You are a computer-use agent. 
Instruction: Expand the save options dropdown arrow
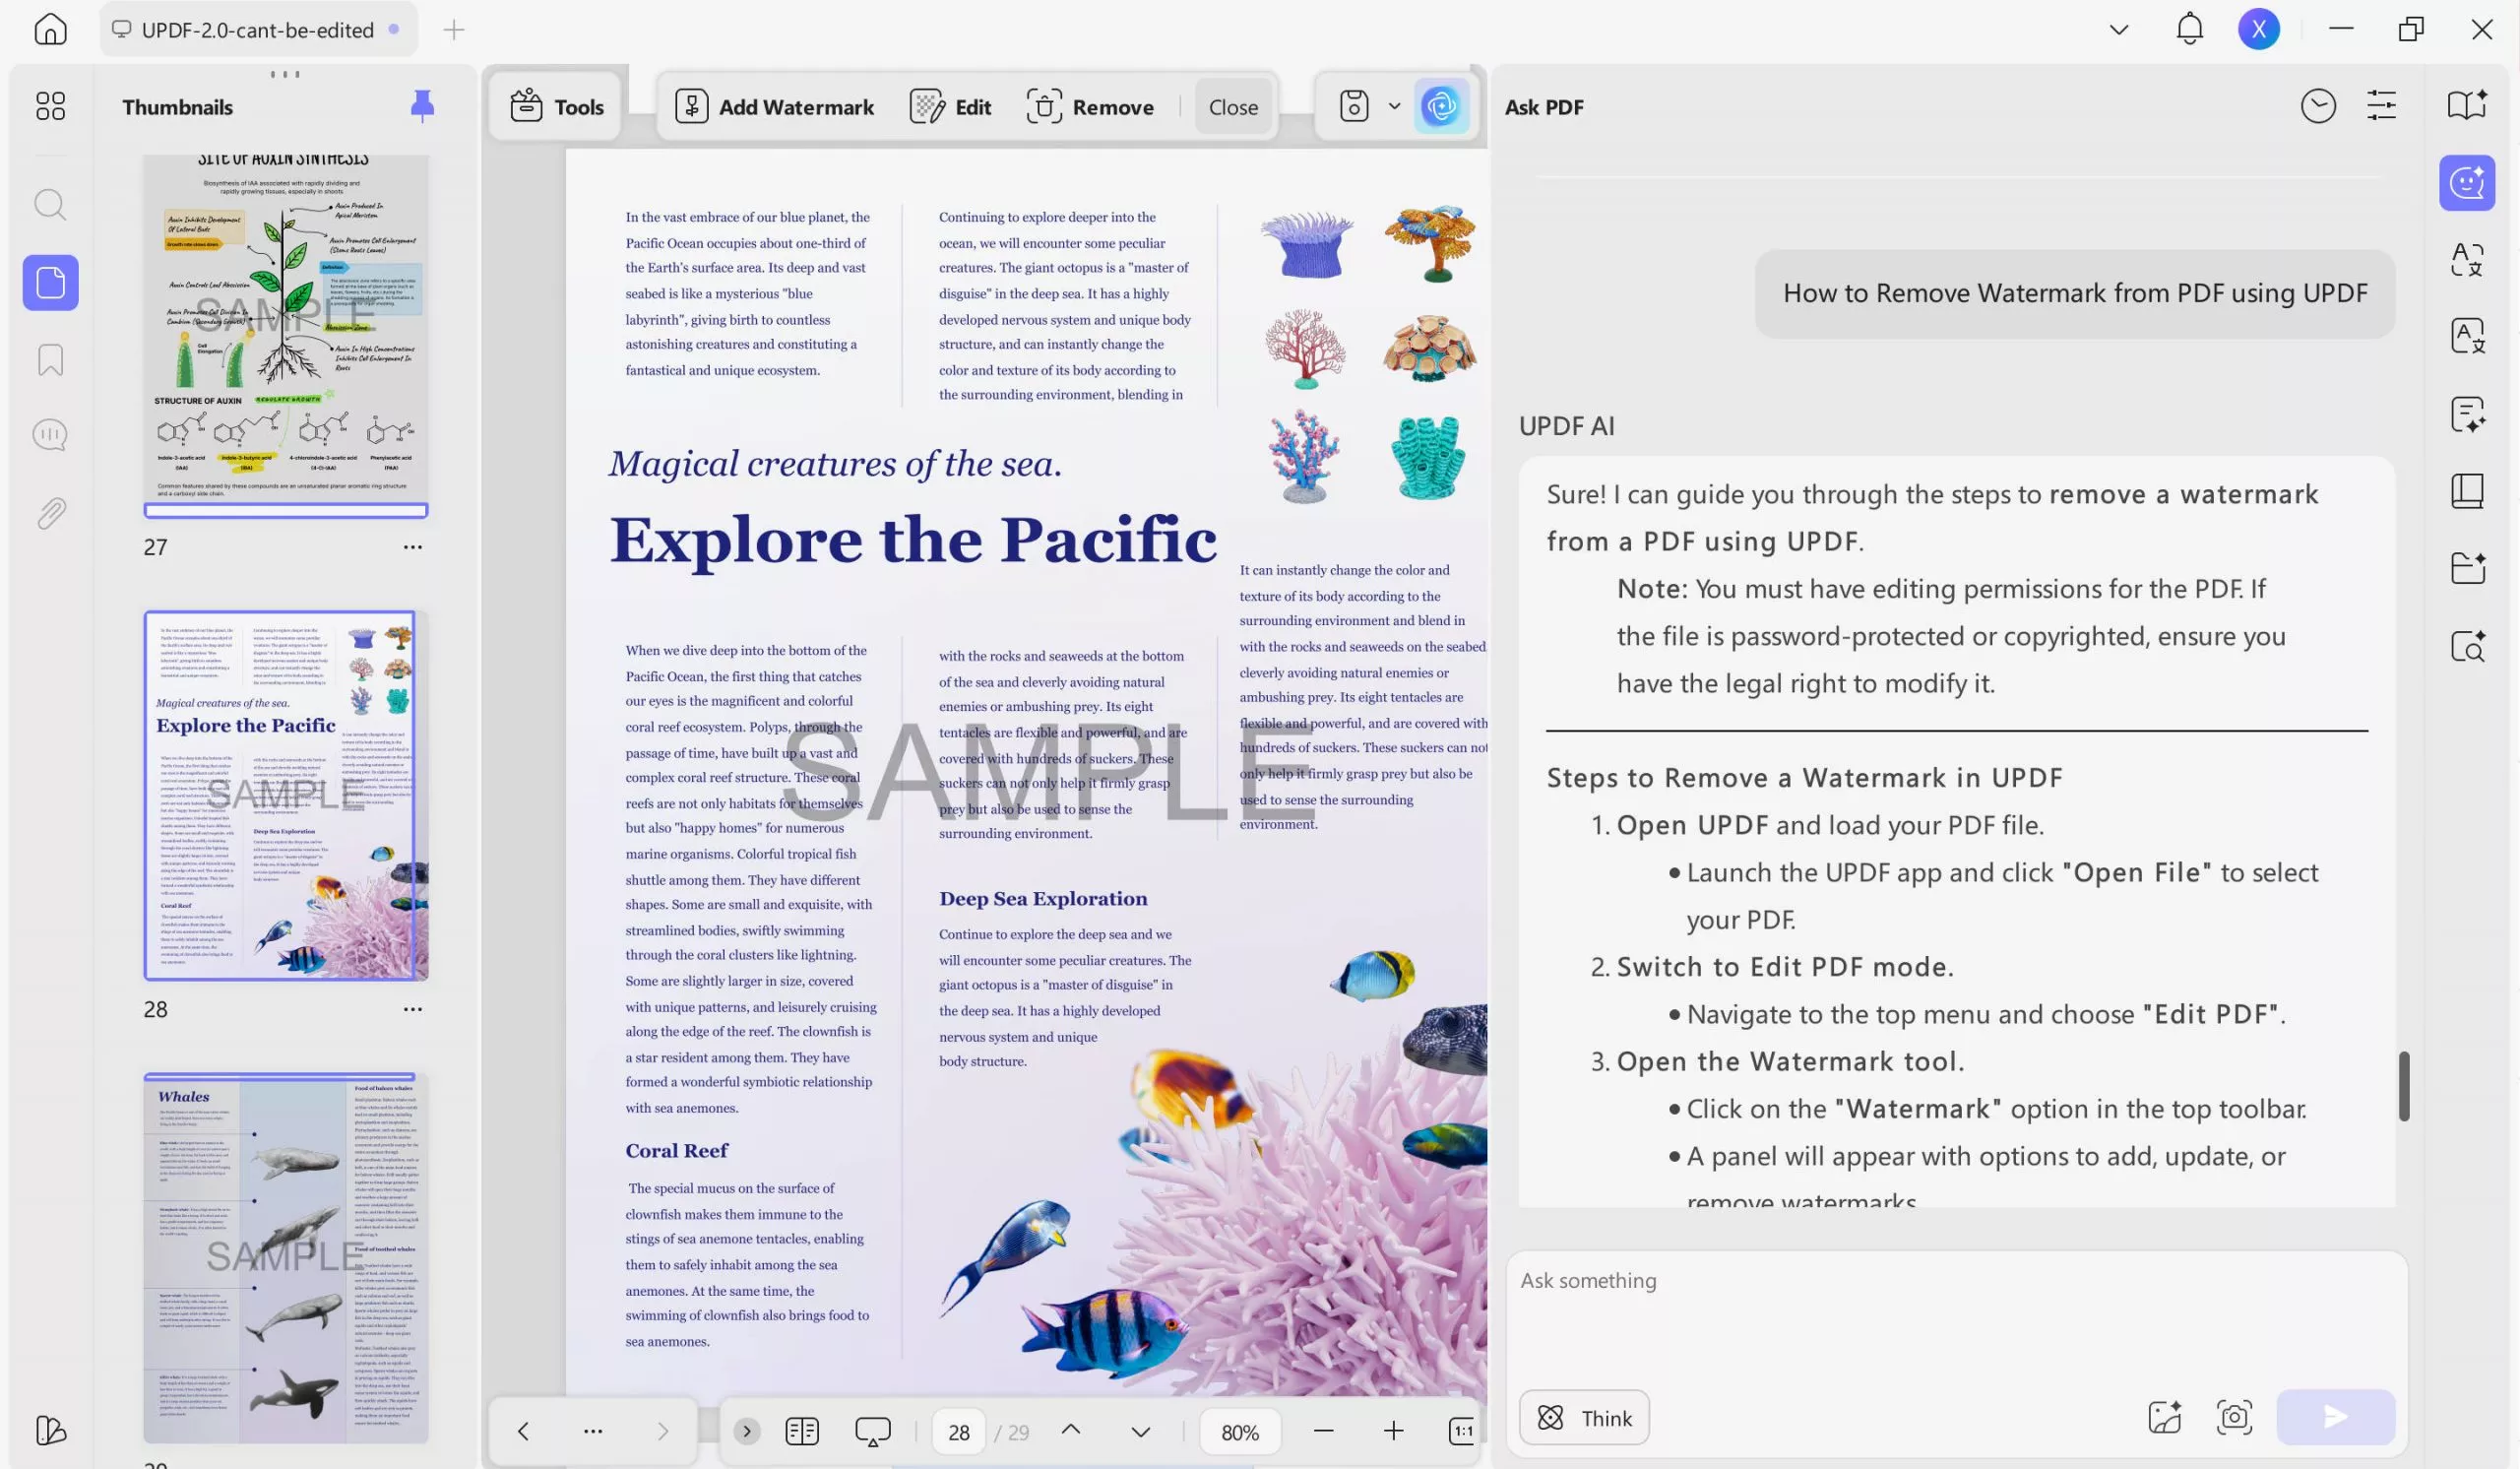1394,106
